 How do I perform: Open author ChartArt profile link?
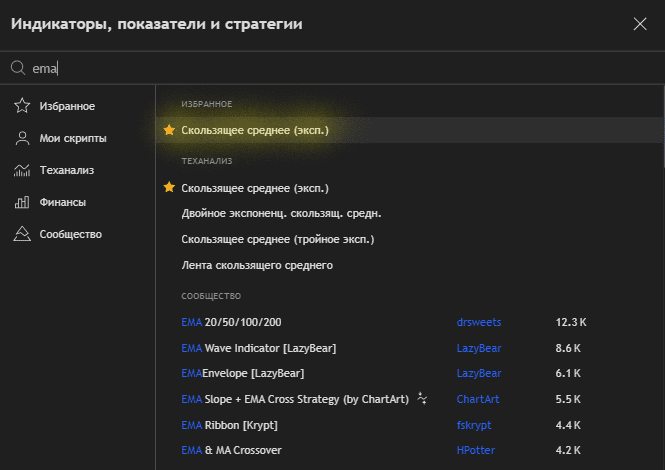tap(478, 399)
